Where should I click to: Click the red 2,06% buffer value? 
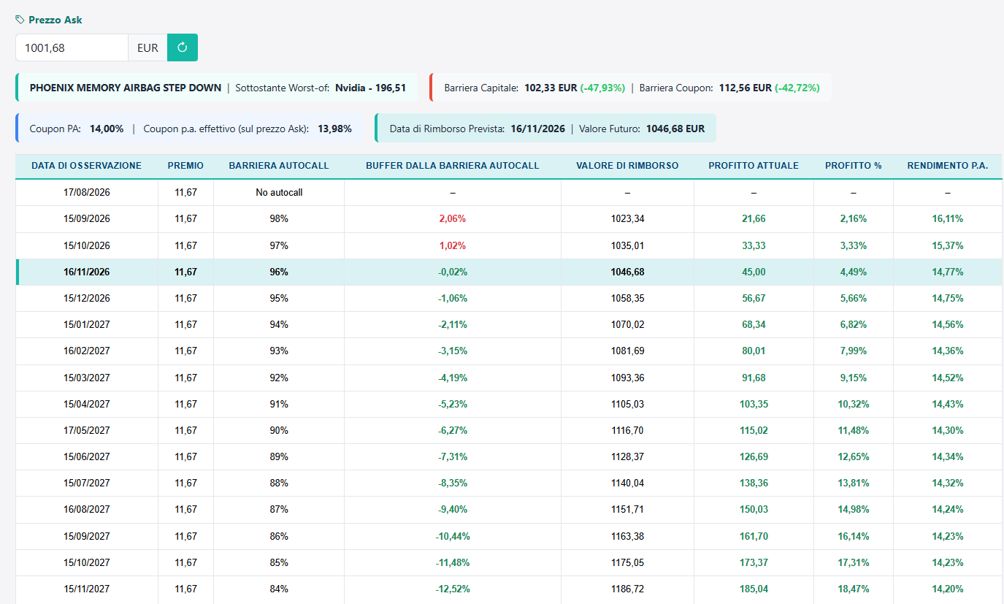452,218
